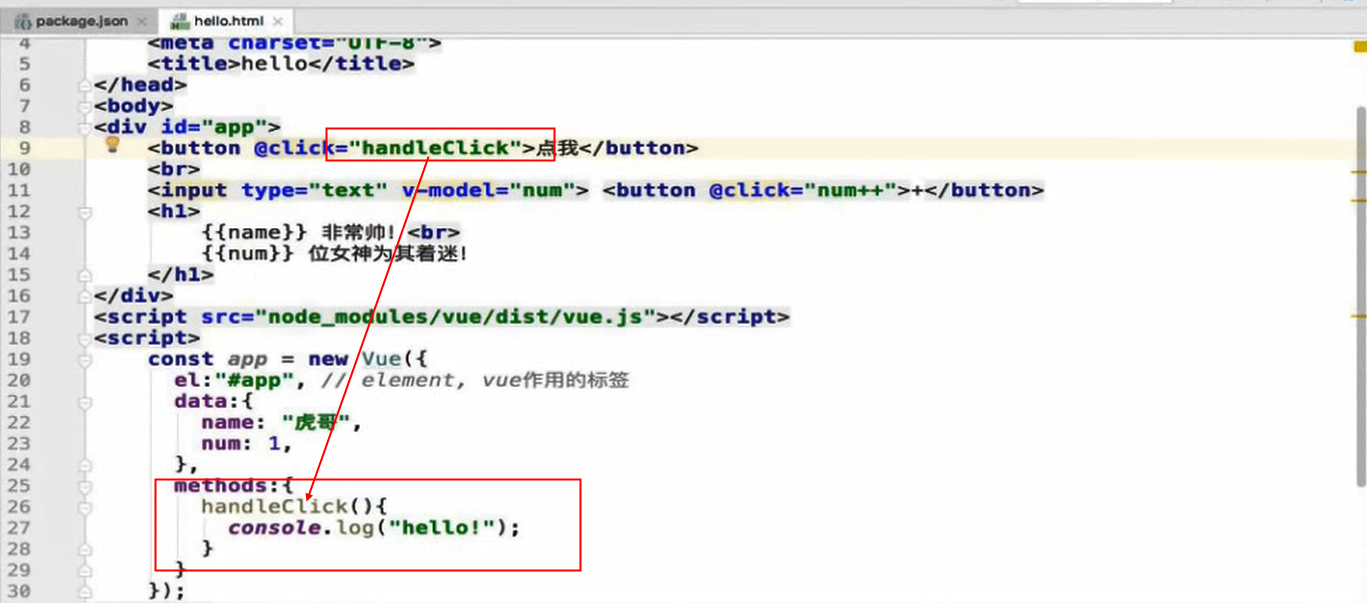Click the name: "虎哥" property line
The image size is (1367, 603).
(281, 422)
